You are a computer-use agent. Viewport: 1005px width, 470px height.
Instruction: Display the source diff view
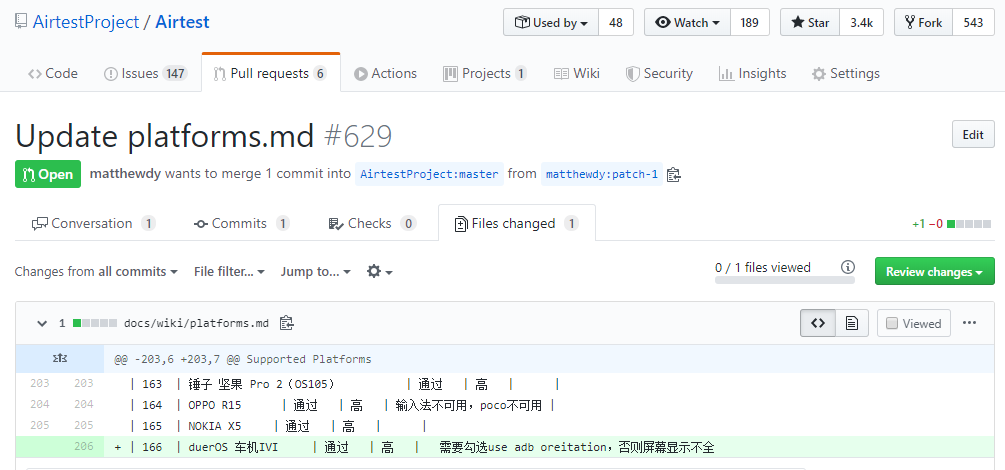pyautogui.click(x=818, y=323)
